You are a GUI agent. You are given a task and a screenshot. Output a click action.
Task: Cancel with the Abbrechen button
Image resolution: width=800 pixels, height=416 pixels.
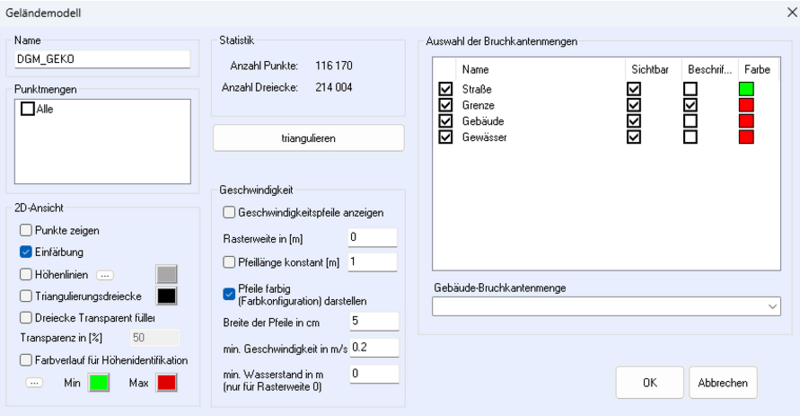pos(724,382)
